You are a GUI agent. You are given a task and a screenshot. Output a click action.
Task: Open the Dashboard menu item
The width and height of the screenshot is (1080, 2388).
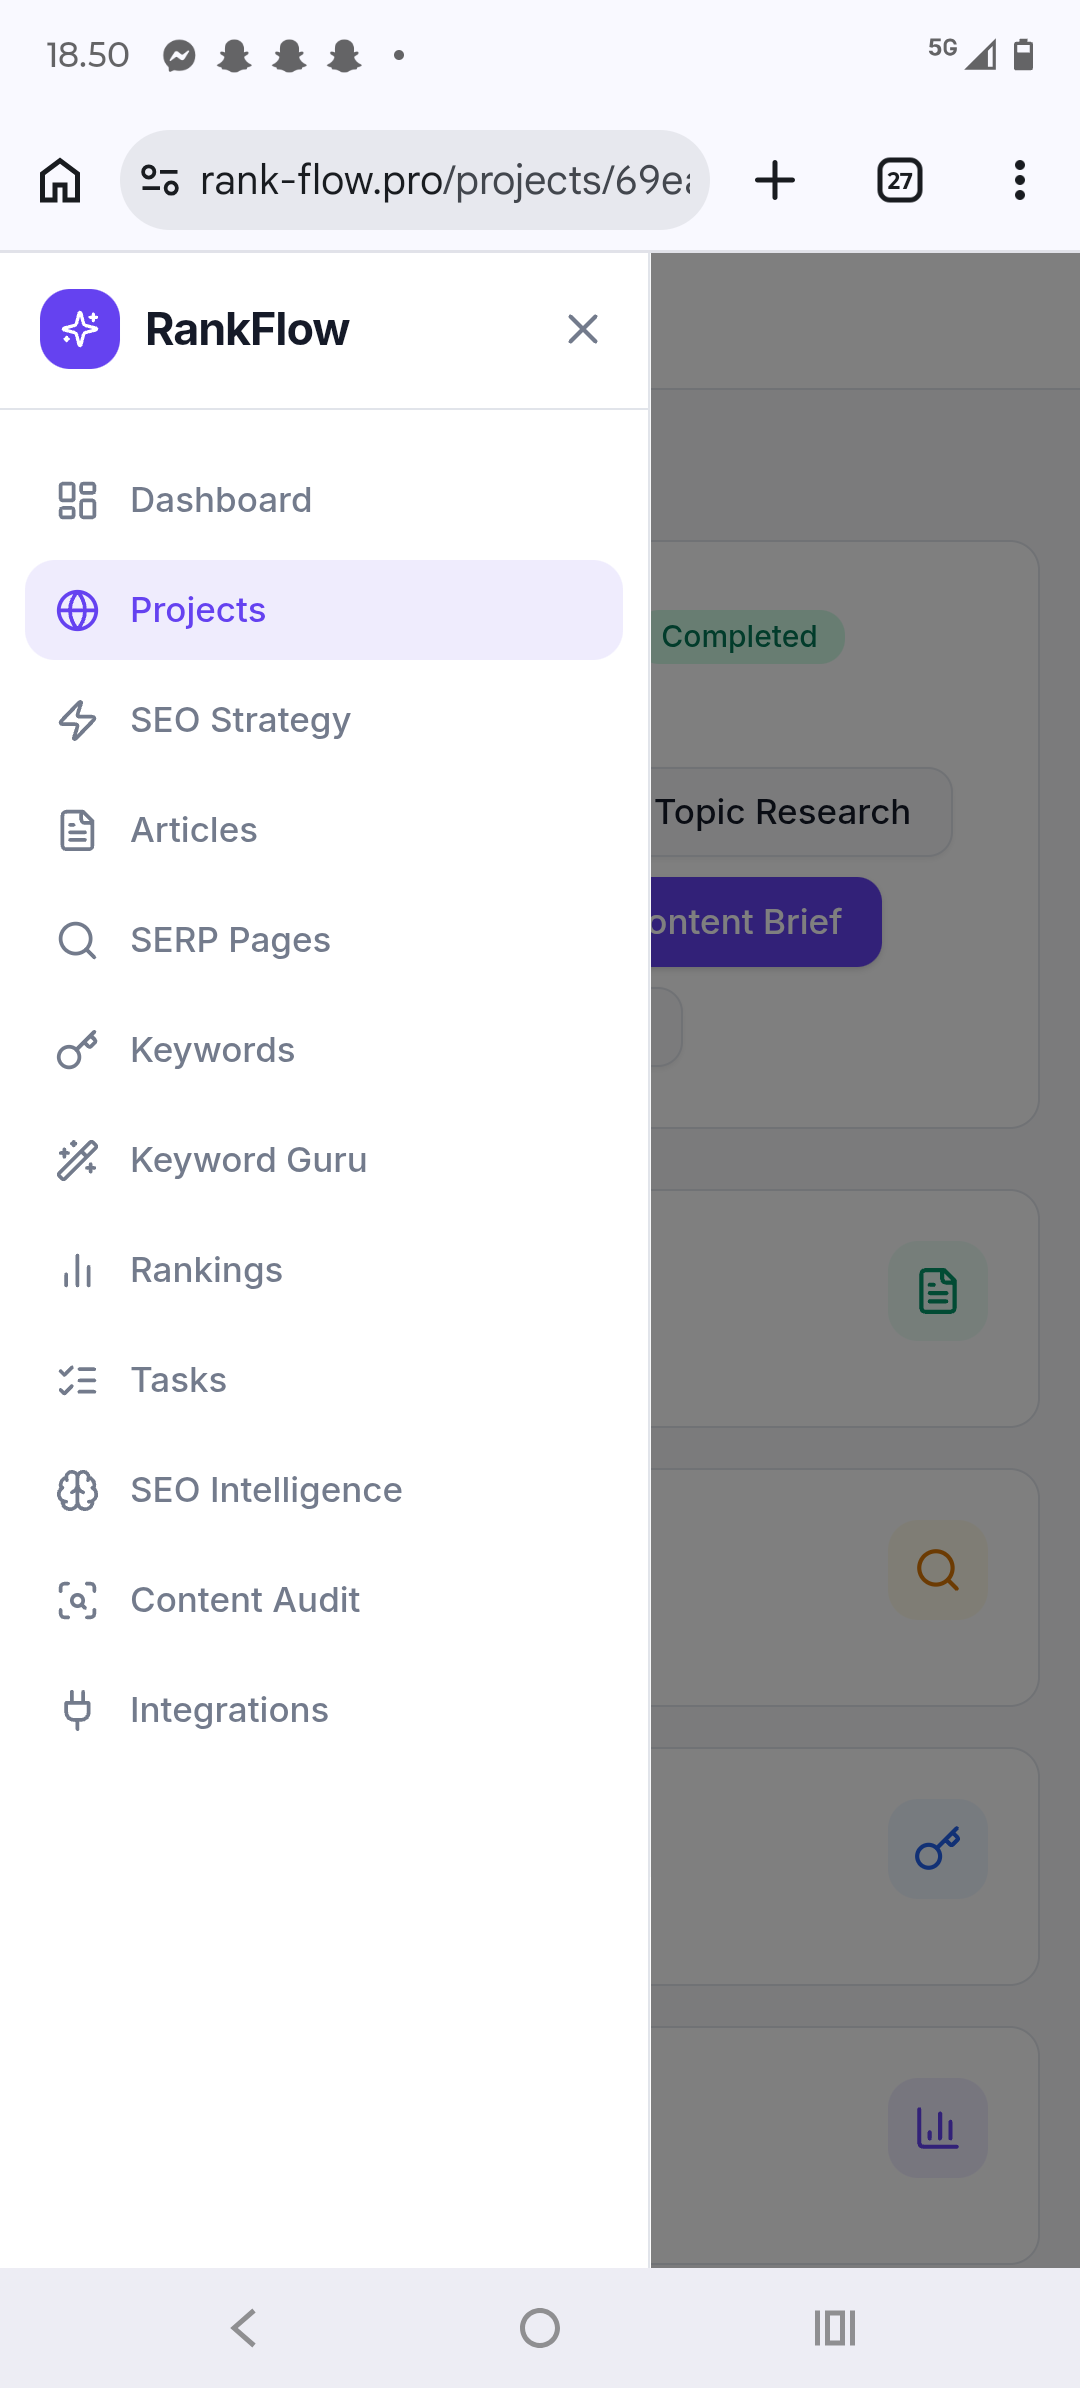[221, 500]
